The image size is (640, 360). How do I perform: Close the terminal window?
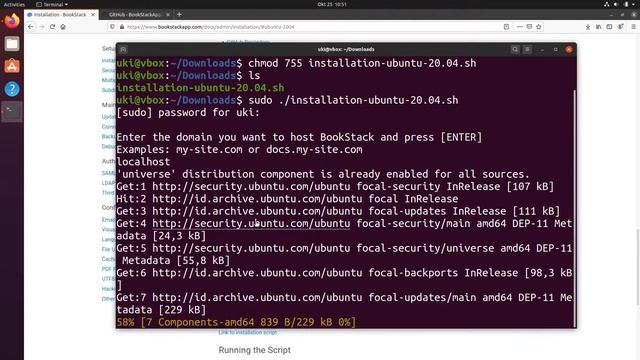(569, 49)
